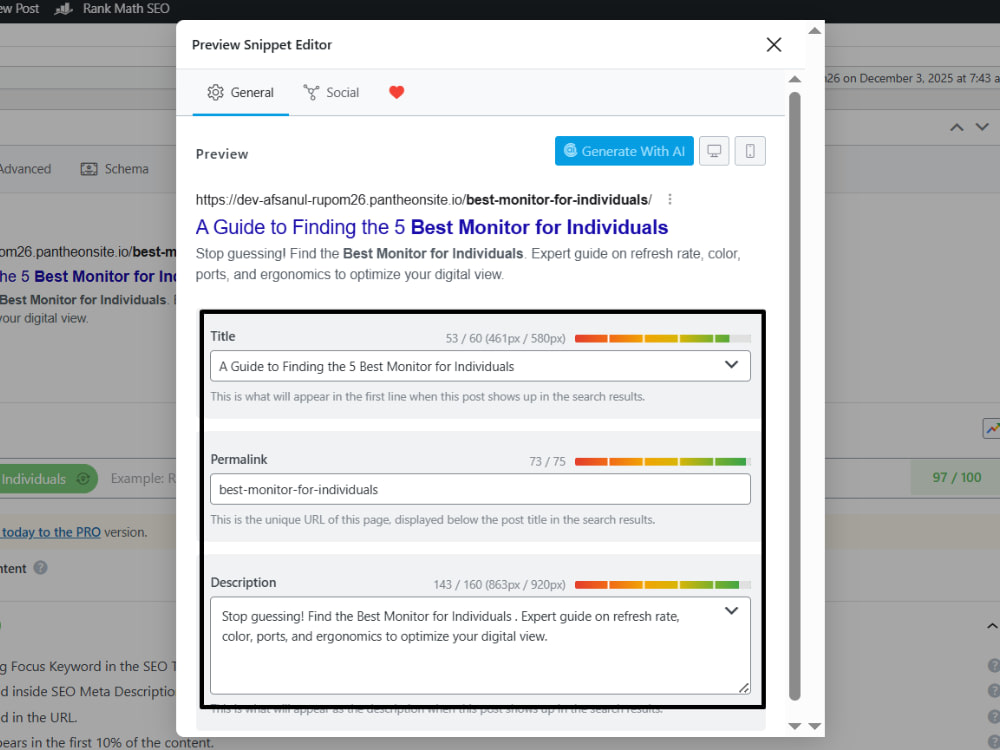Select mobile preview mode icon

point(750,151)
